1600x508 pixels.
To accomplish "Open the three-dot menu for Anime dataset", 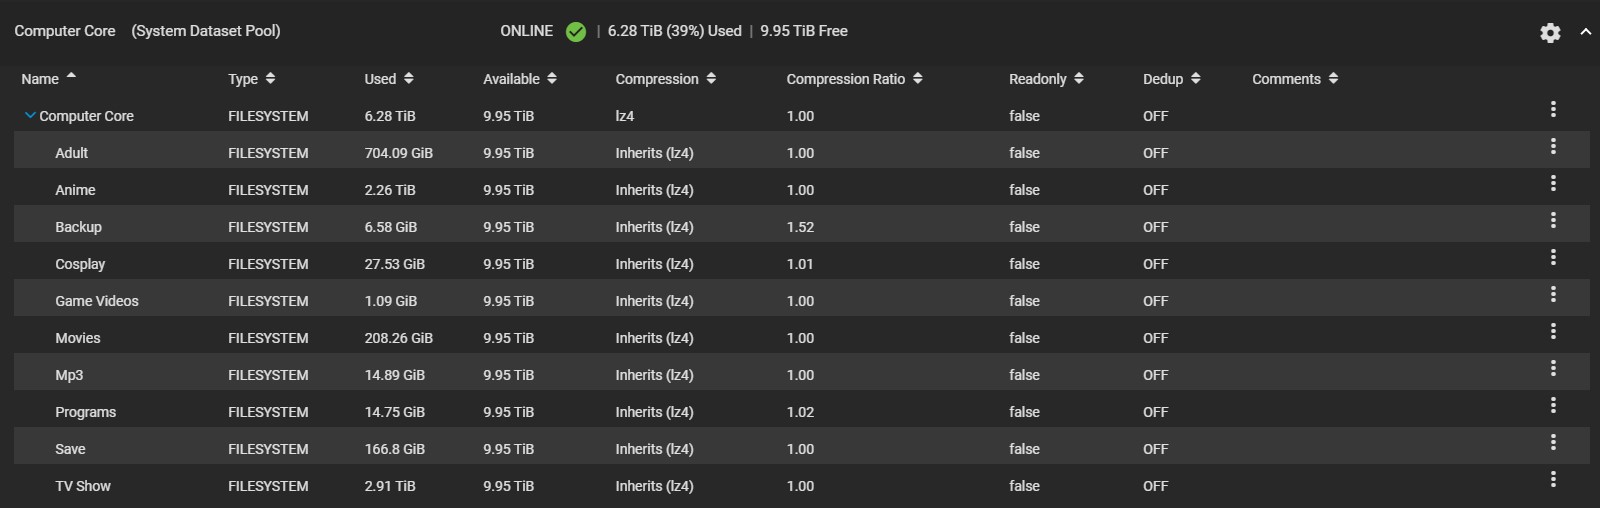I will [x=1553, y=183].
